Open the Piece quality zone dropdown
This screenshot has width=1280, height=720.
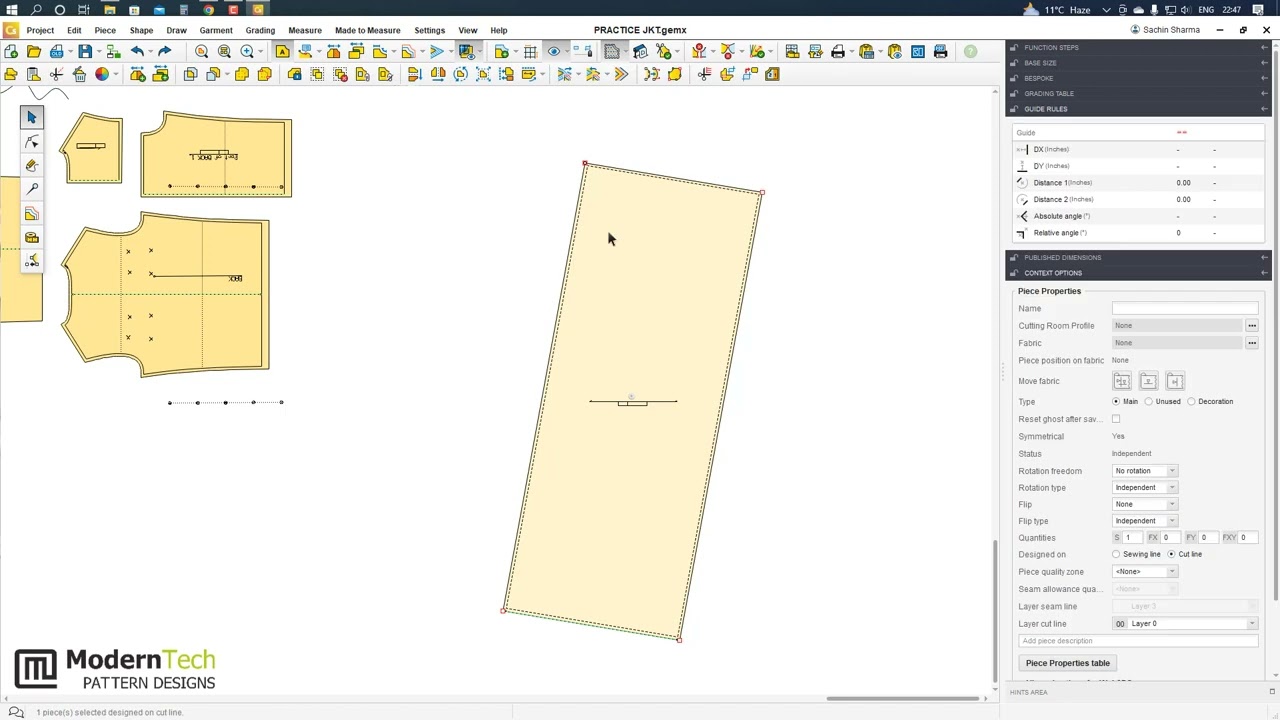1145,572
